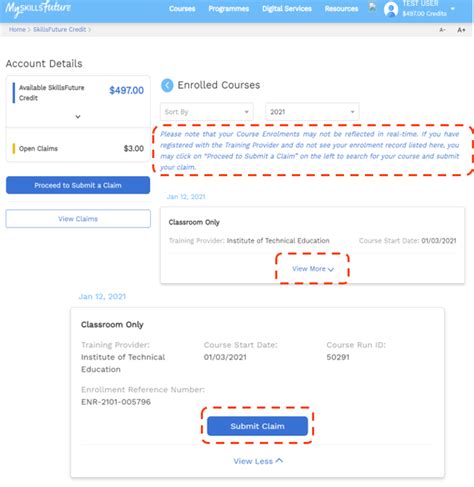Click $3.00 open claims amount
Screen dimensions: 474x487
pos(134,148)
